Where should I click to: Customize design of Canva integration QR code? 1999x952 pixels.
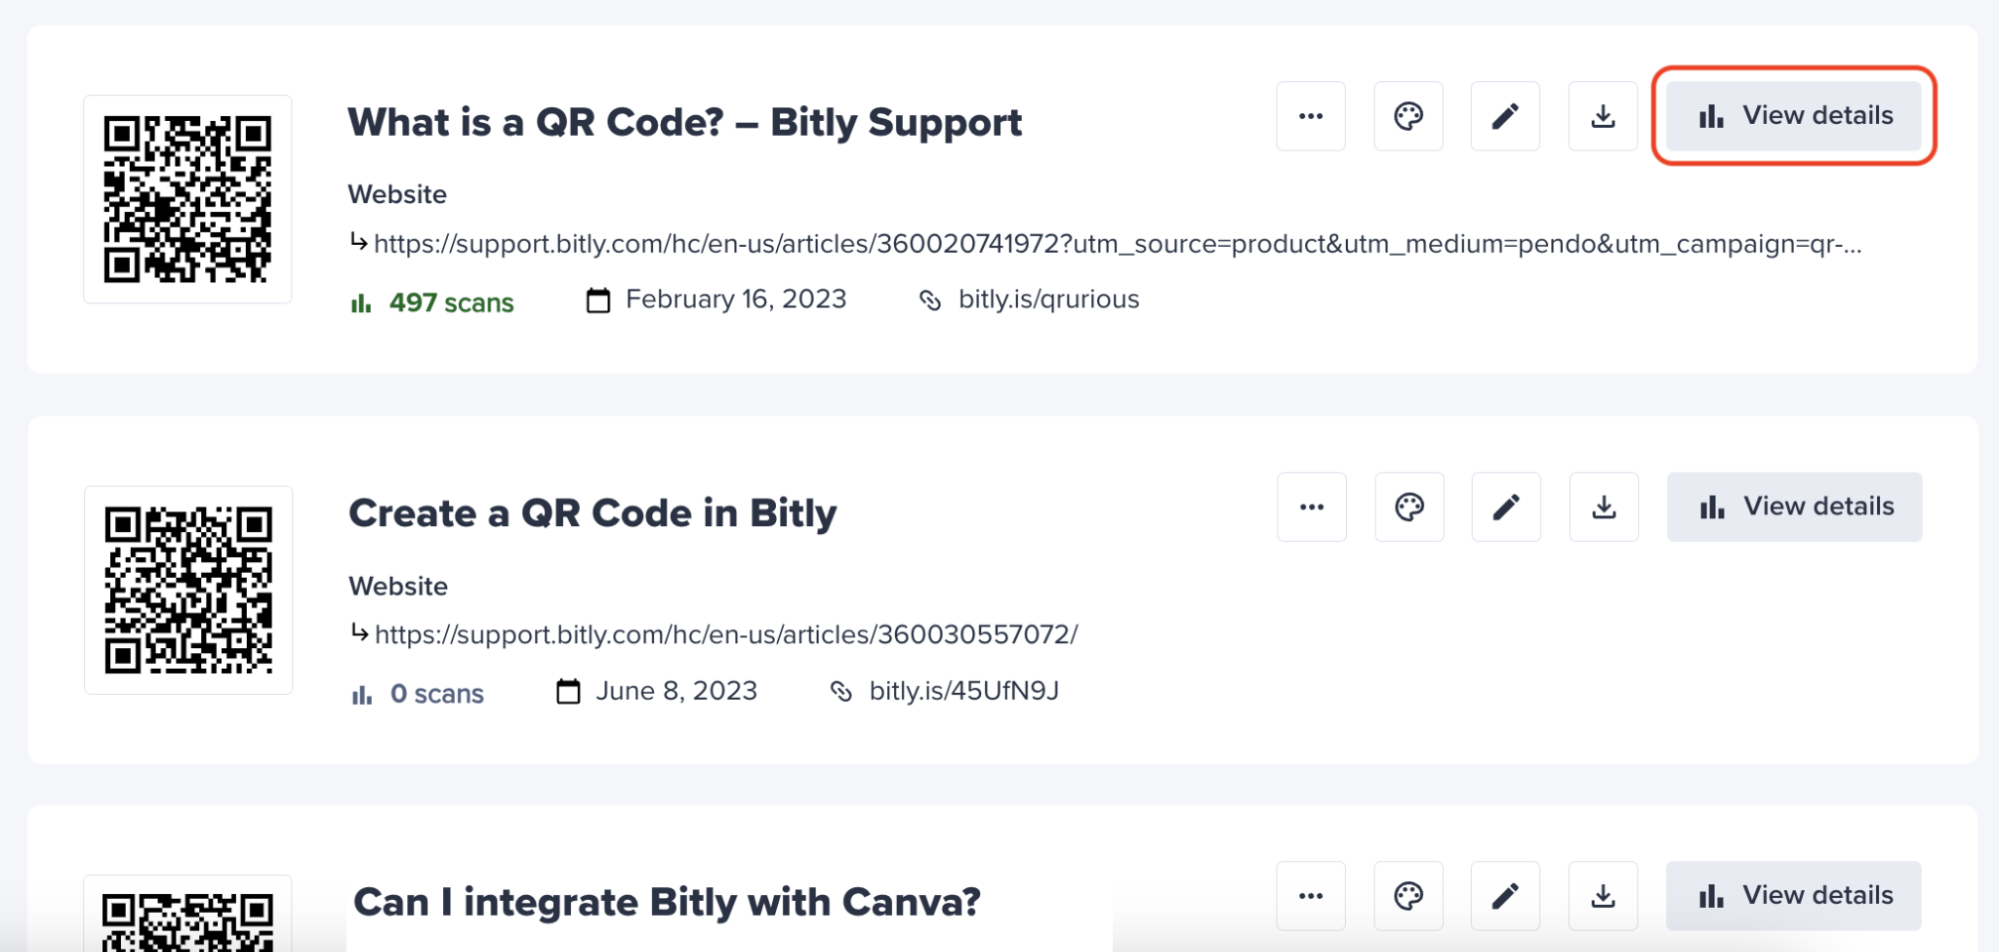click(x=1408, y=896)
